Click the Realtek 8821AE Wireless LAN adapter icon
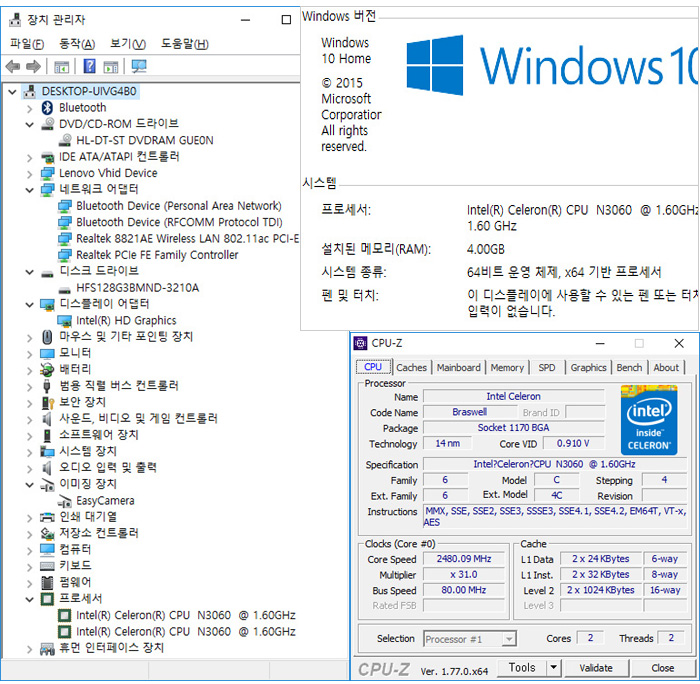 tap(65, 238)
